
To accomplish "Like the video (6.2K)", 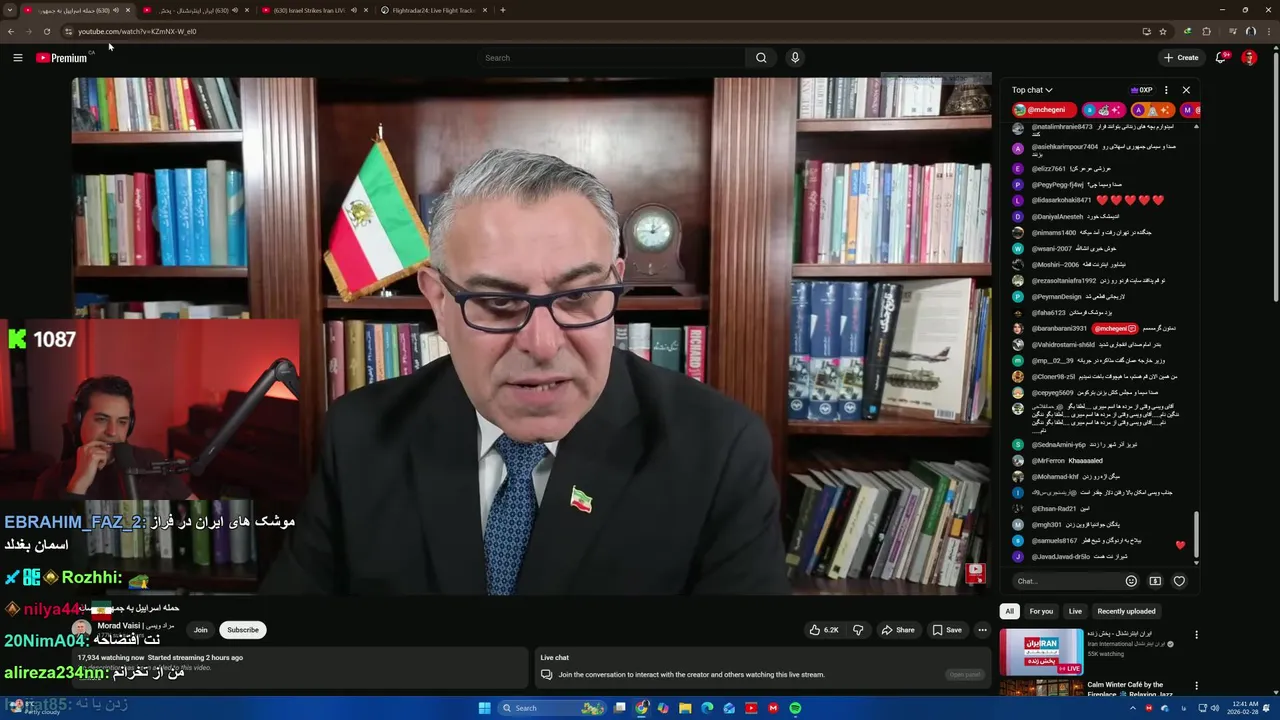I will point(823,630).
